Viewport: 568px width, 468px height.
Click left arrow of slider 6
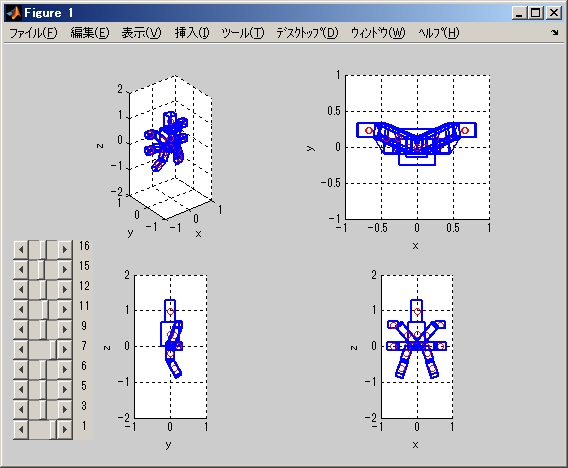tap(21, 369)
